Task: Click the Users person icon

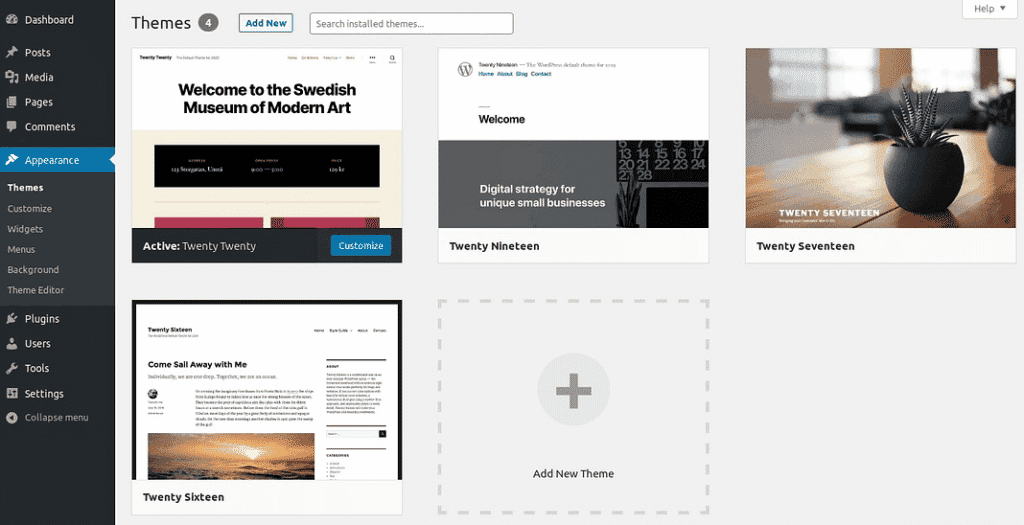Action: [x=12, y=343]
